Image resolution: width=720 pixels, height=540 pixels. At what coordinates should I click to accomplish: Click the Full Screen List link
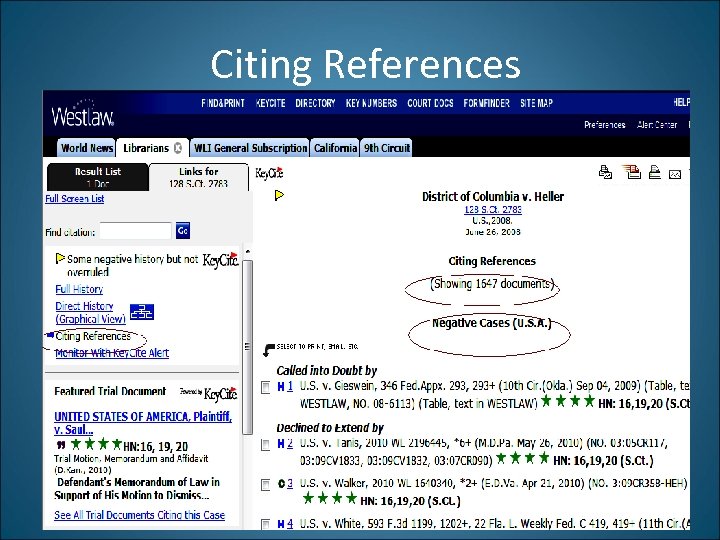coord(74,199)
